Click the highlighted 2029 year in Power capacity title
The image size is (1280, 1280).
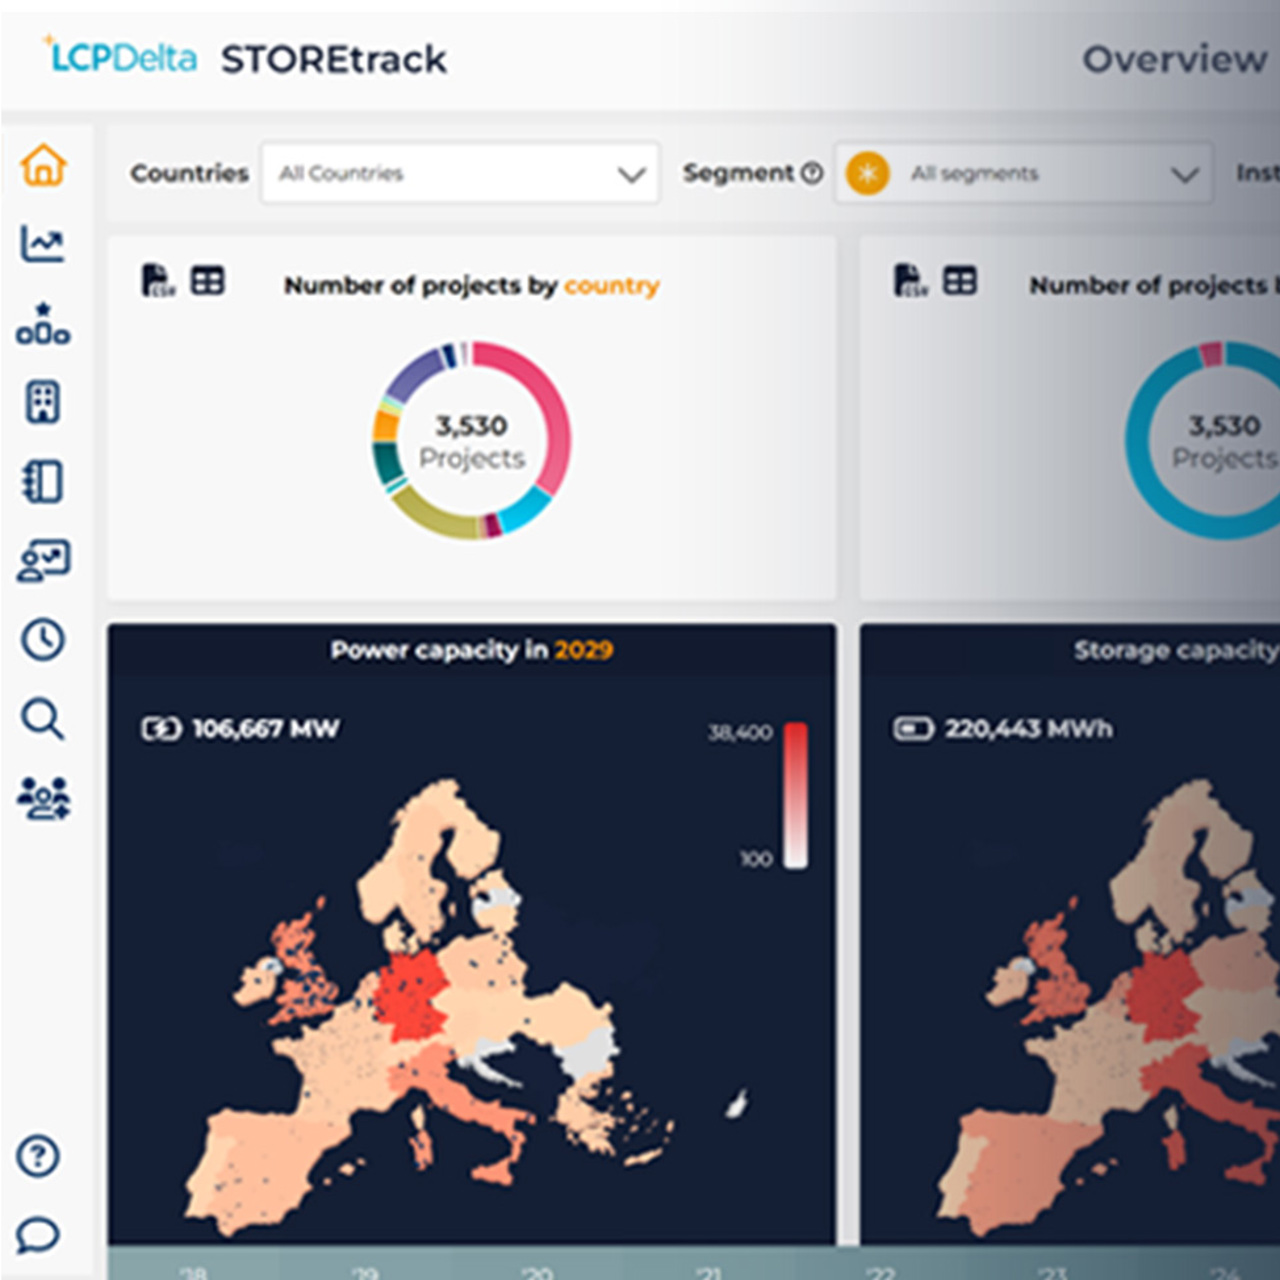(x=584, y=650)
